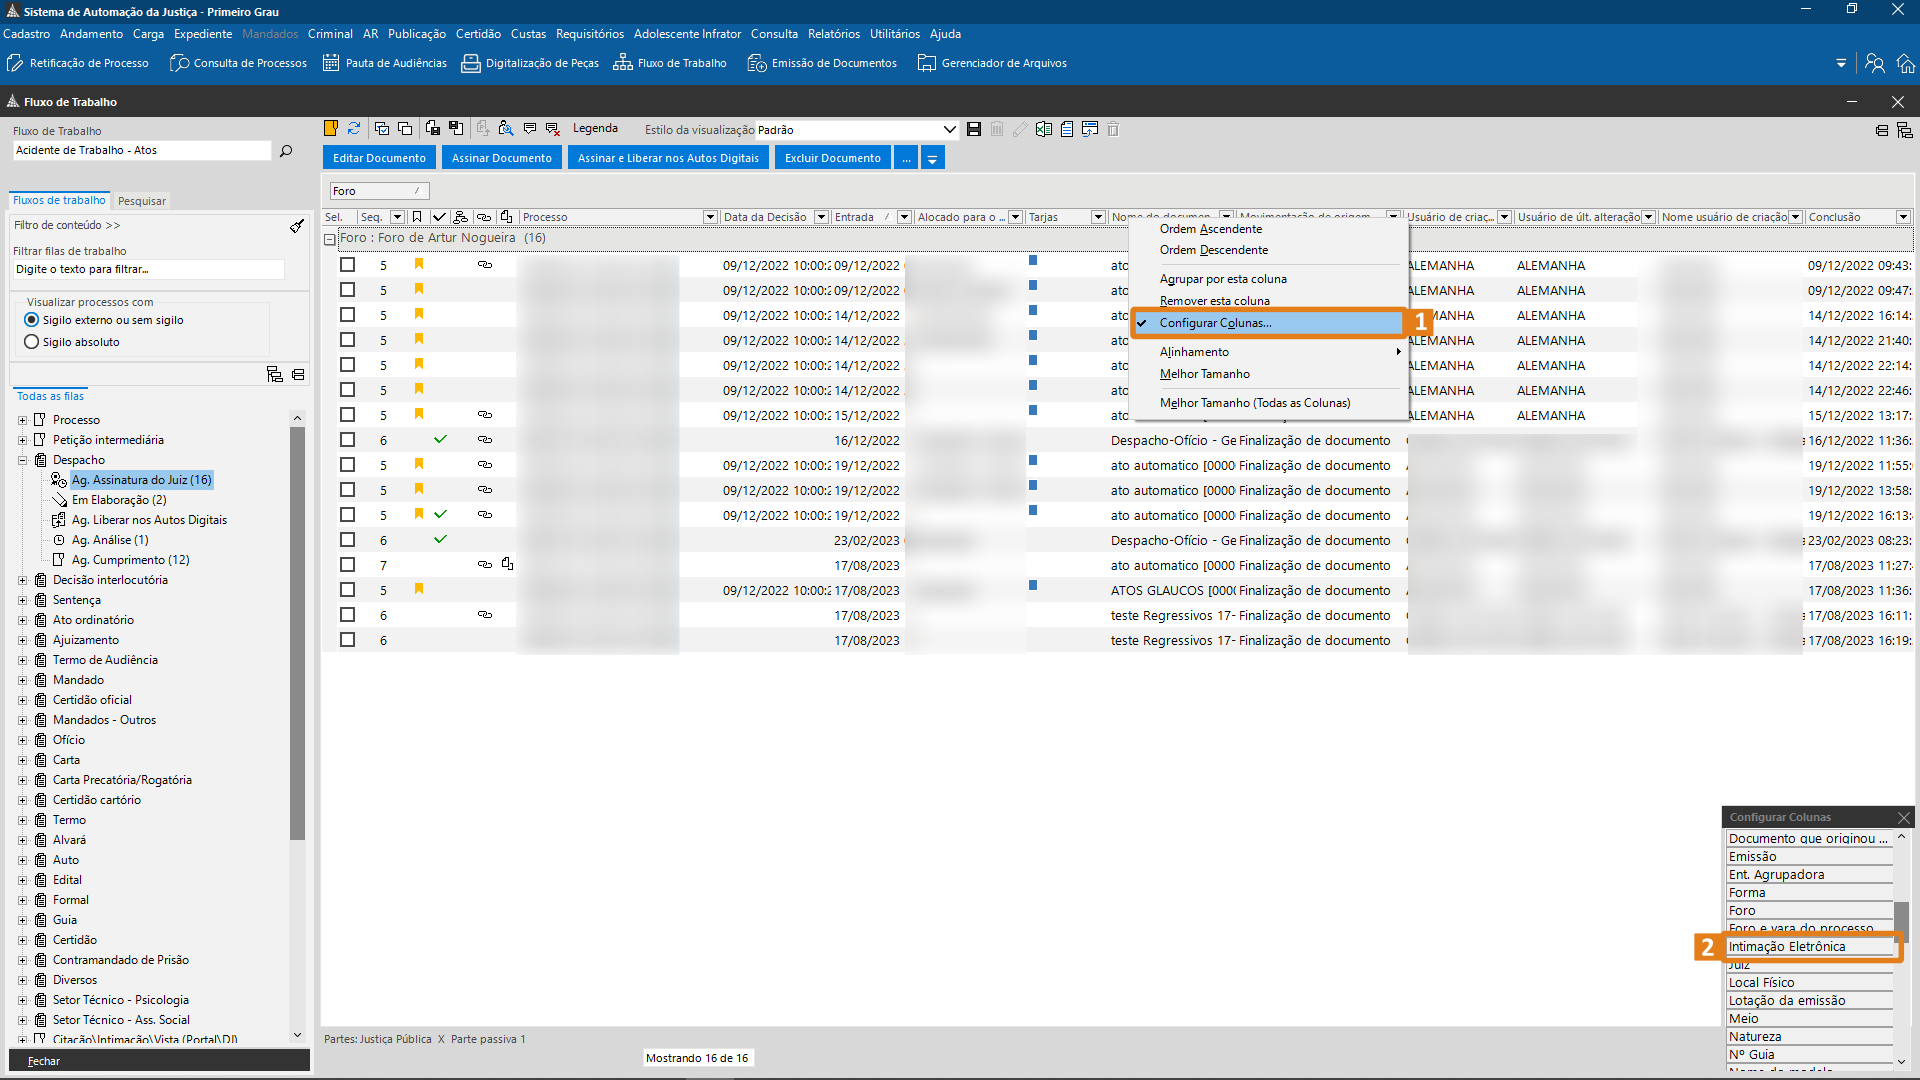Check the first row's selection checkbox
The width and height of the screenshot is (1920, 1080).
tap(347, 265)
